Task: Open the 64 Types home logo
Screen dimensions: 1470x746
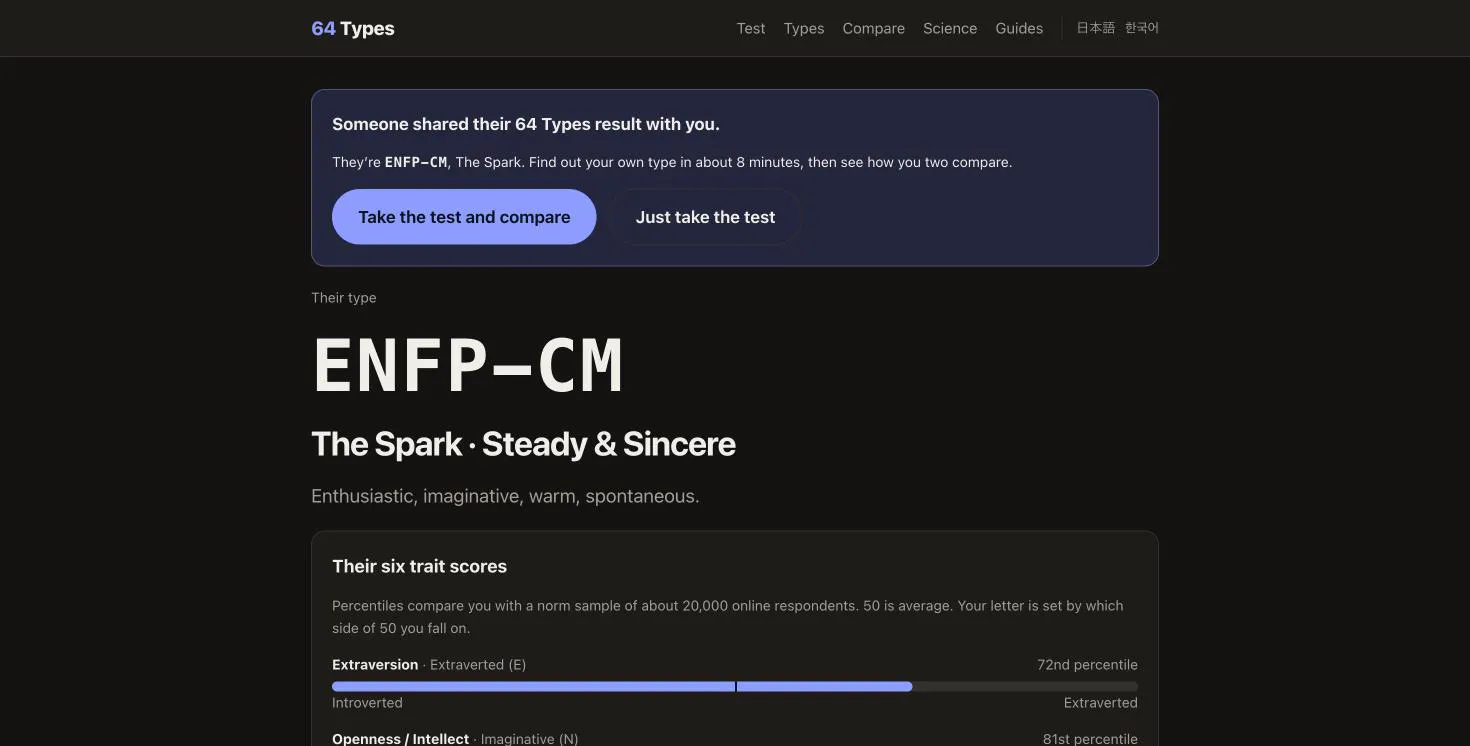Action: click(353, 28)
